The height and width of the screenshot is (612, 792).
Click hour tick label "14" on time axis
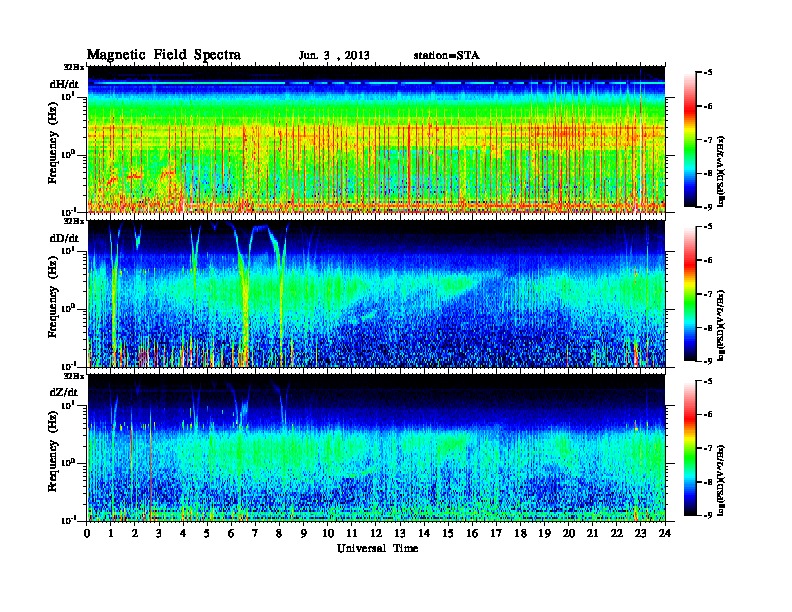click(x=424, y=533)
